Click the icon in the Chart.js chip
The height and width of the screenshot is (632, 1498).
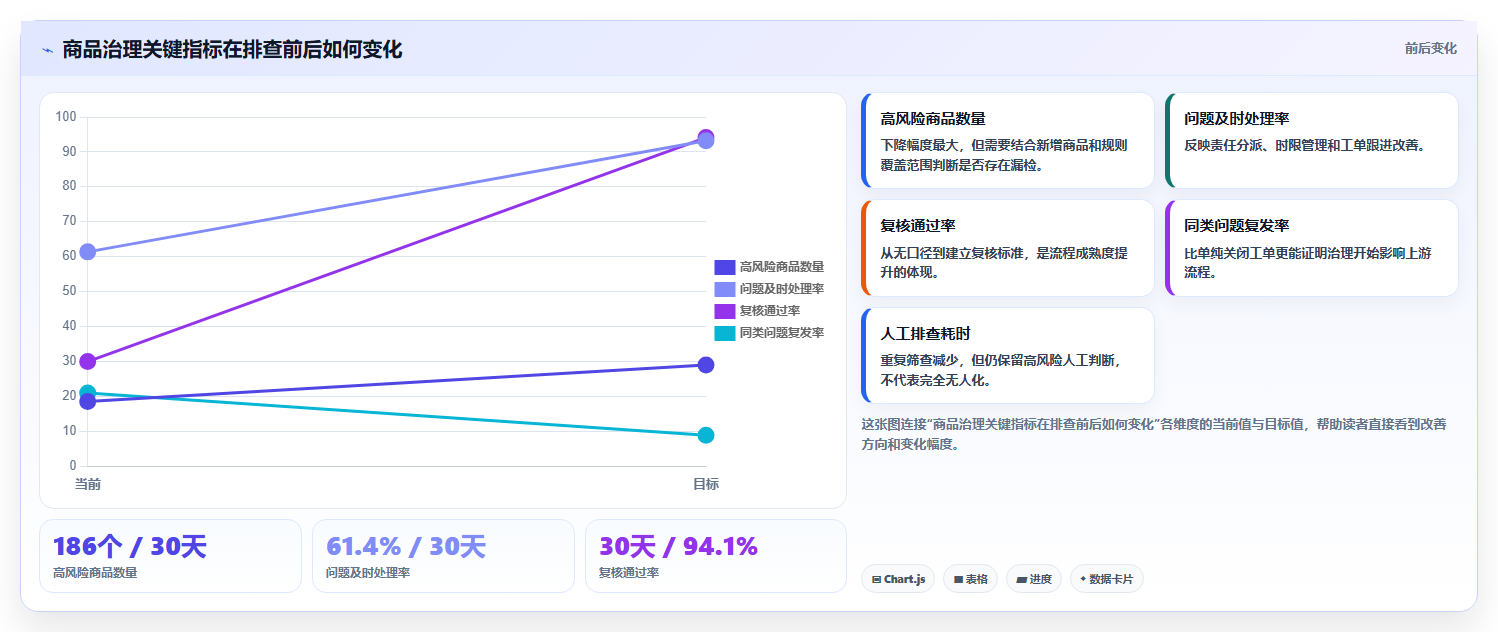[876, 579]
